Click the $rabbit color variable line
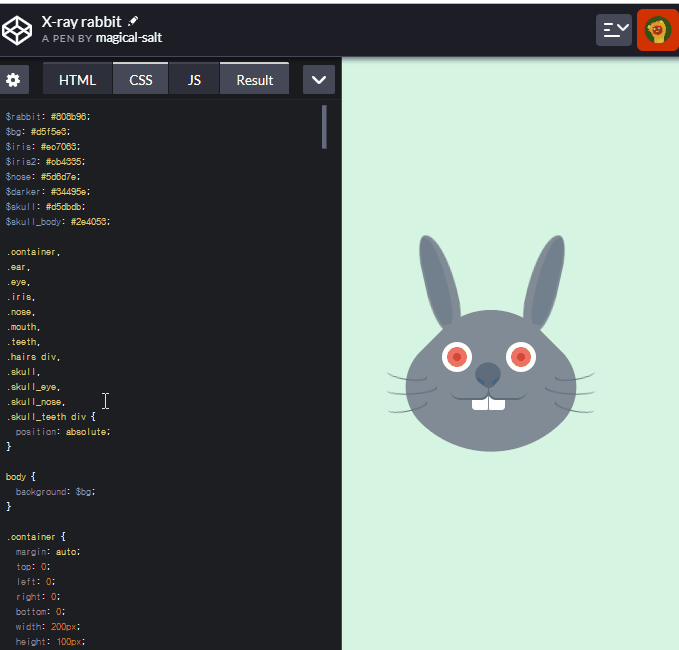Image resolution: width=679 pixels, height=650 pixels. click(x=48, y=116)
